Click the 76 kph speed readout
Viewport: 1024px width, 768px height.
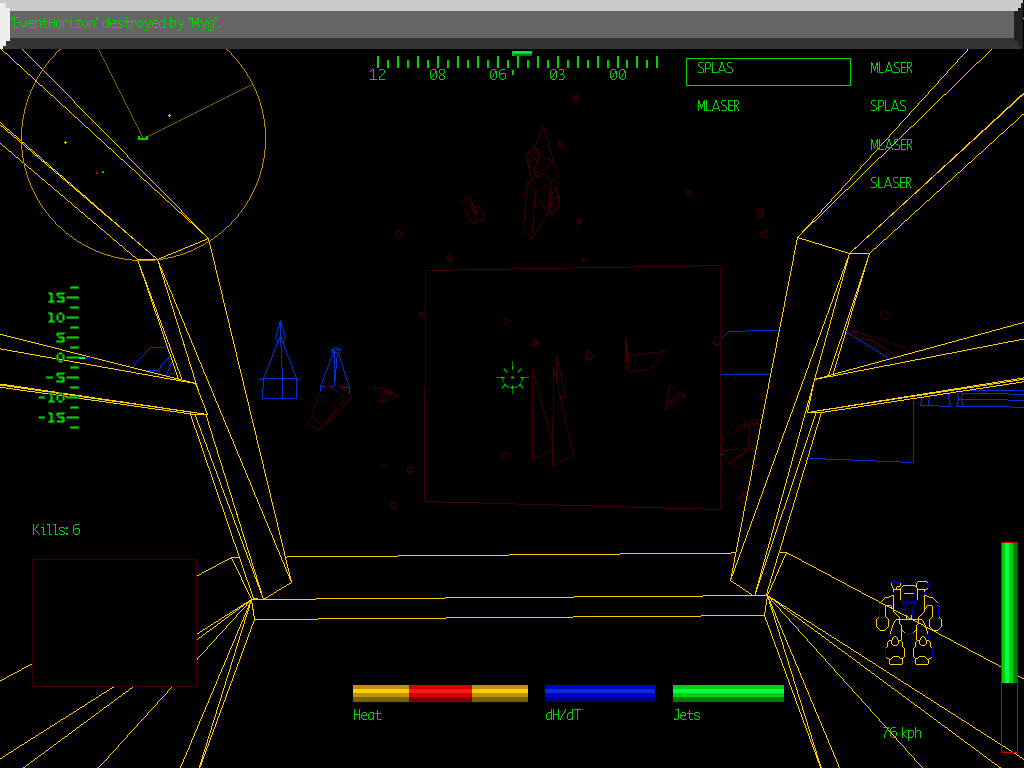click(901, 733)
